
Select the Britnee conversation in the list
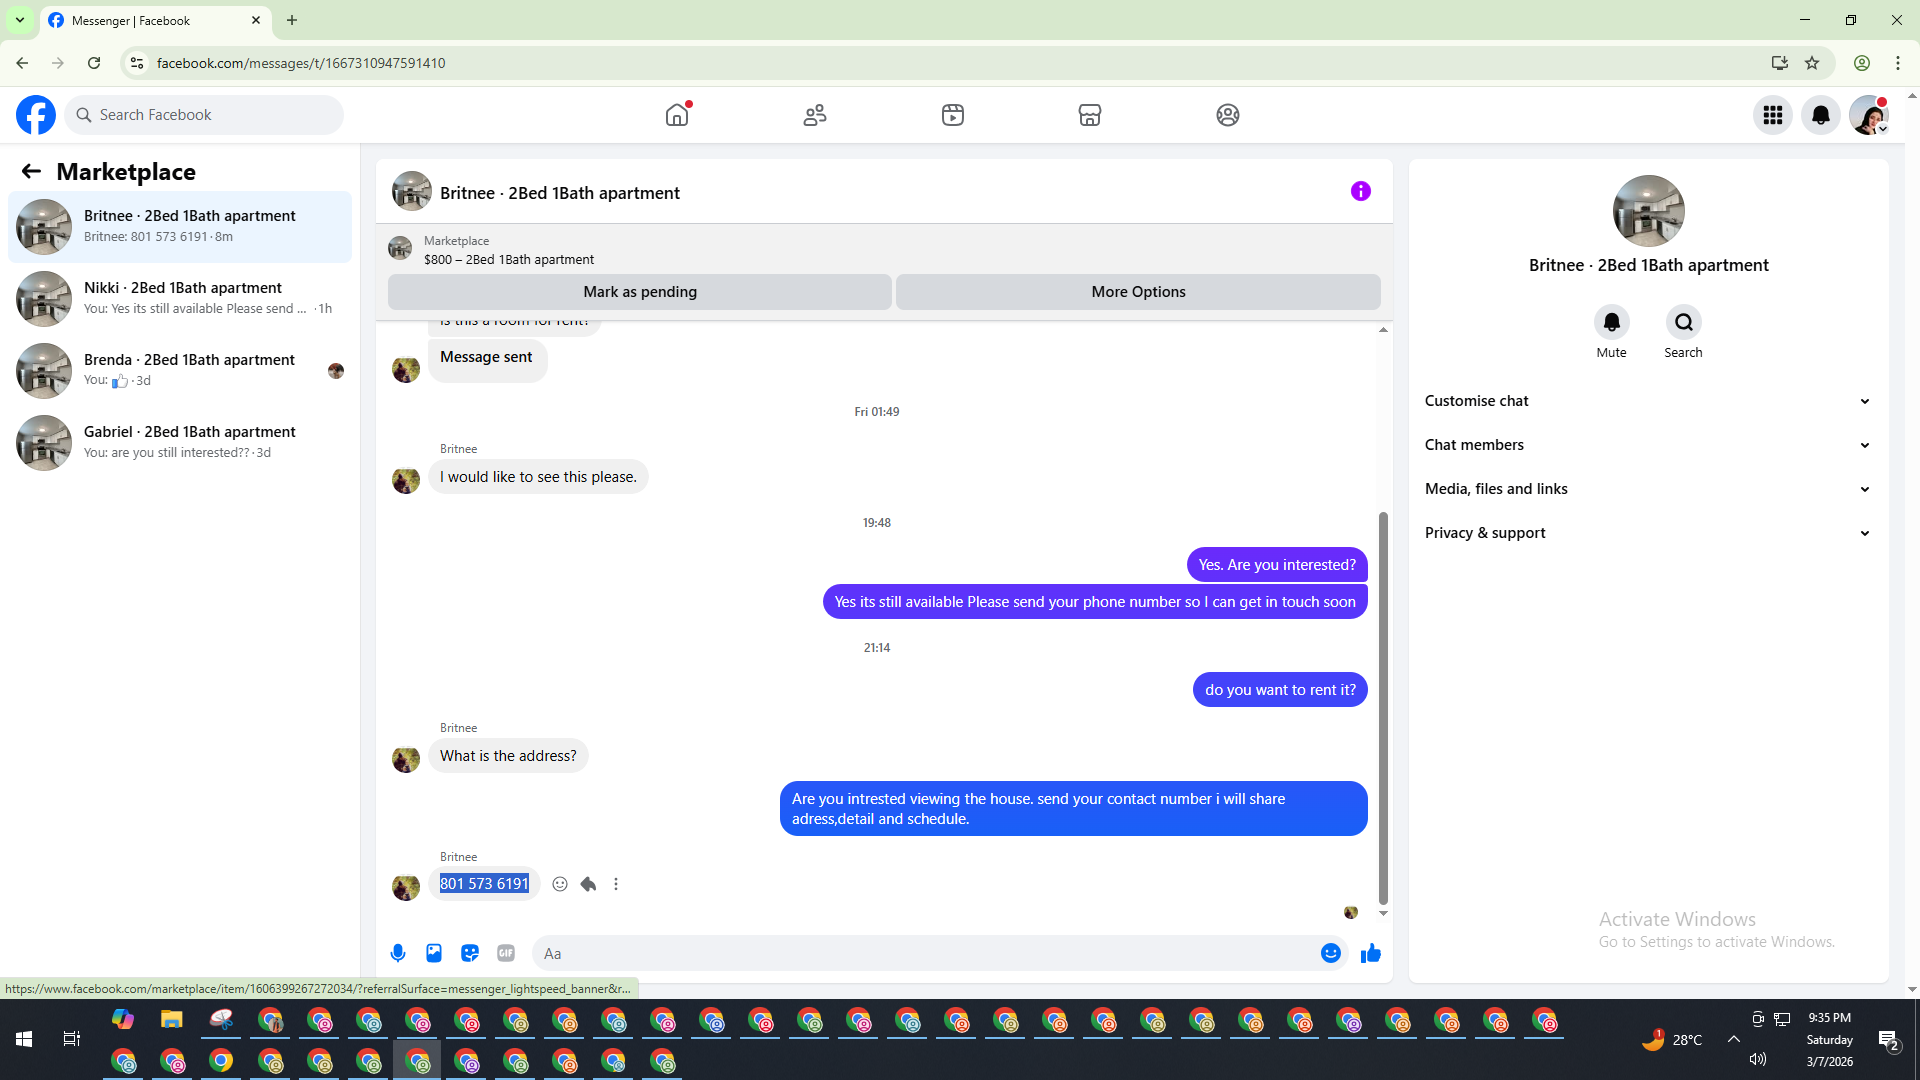(180, 227)
